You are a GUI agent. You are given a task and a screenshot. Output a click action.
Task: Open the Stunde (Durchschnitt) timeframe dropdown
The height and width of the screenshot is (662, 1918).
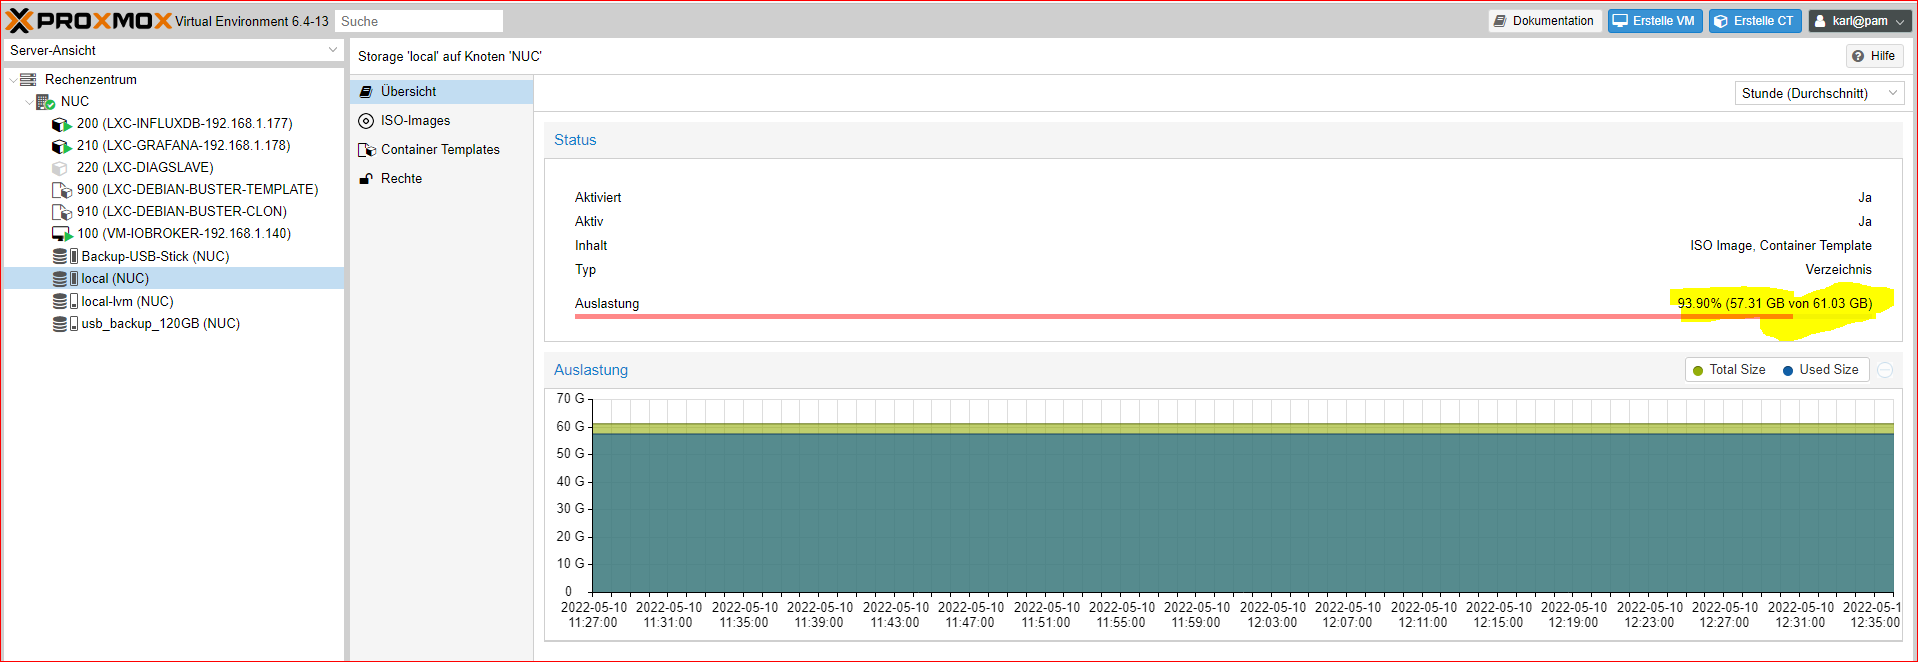click(x=1893, y=93)
